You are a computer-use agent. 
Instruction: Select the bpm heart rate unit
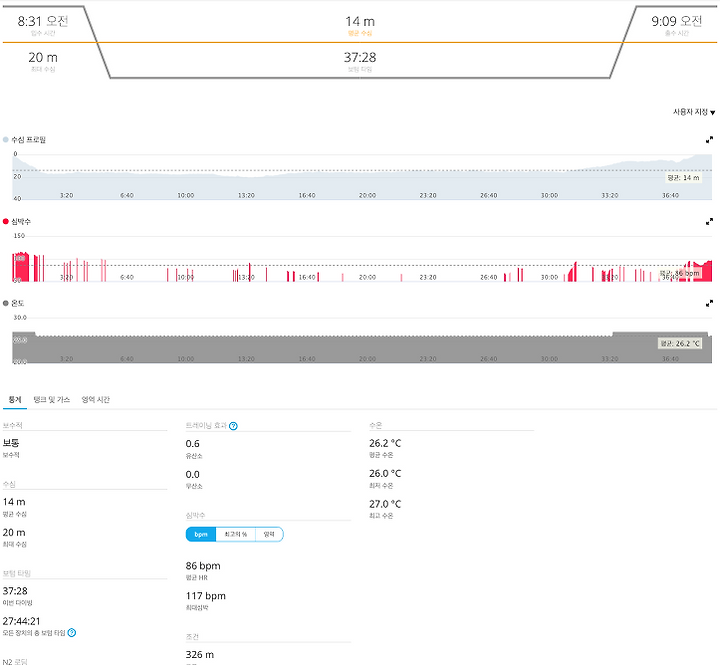pyautogui.click(x=201, y=535)
